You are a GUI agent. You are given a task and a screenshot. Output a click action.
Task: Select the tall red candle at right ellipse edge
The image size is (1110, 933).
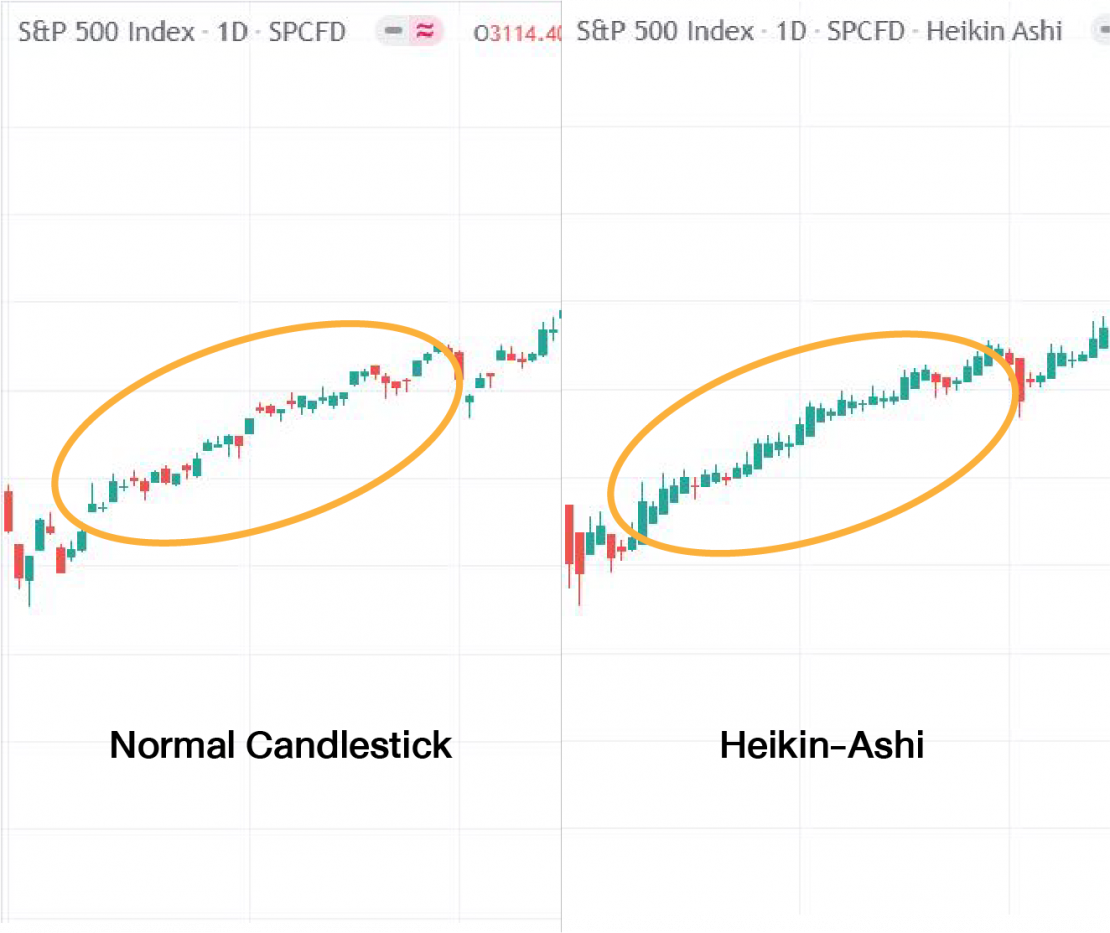(1020, 383)
